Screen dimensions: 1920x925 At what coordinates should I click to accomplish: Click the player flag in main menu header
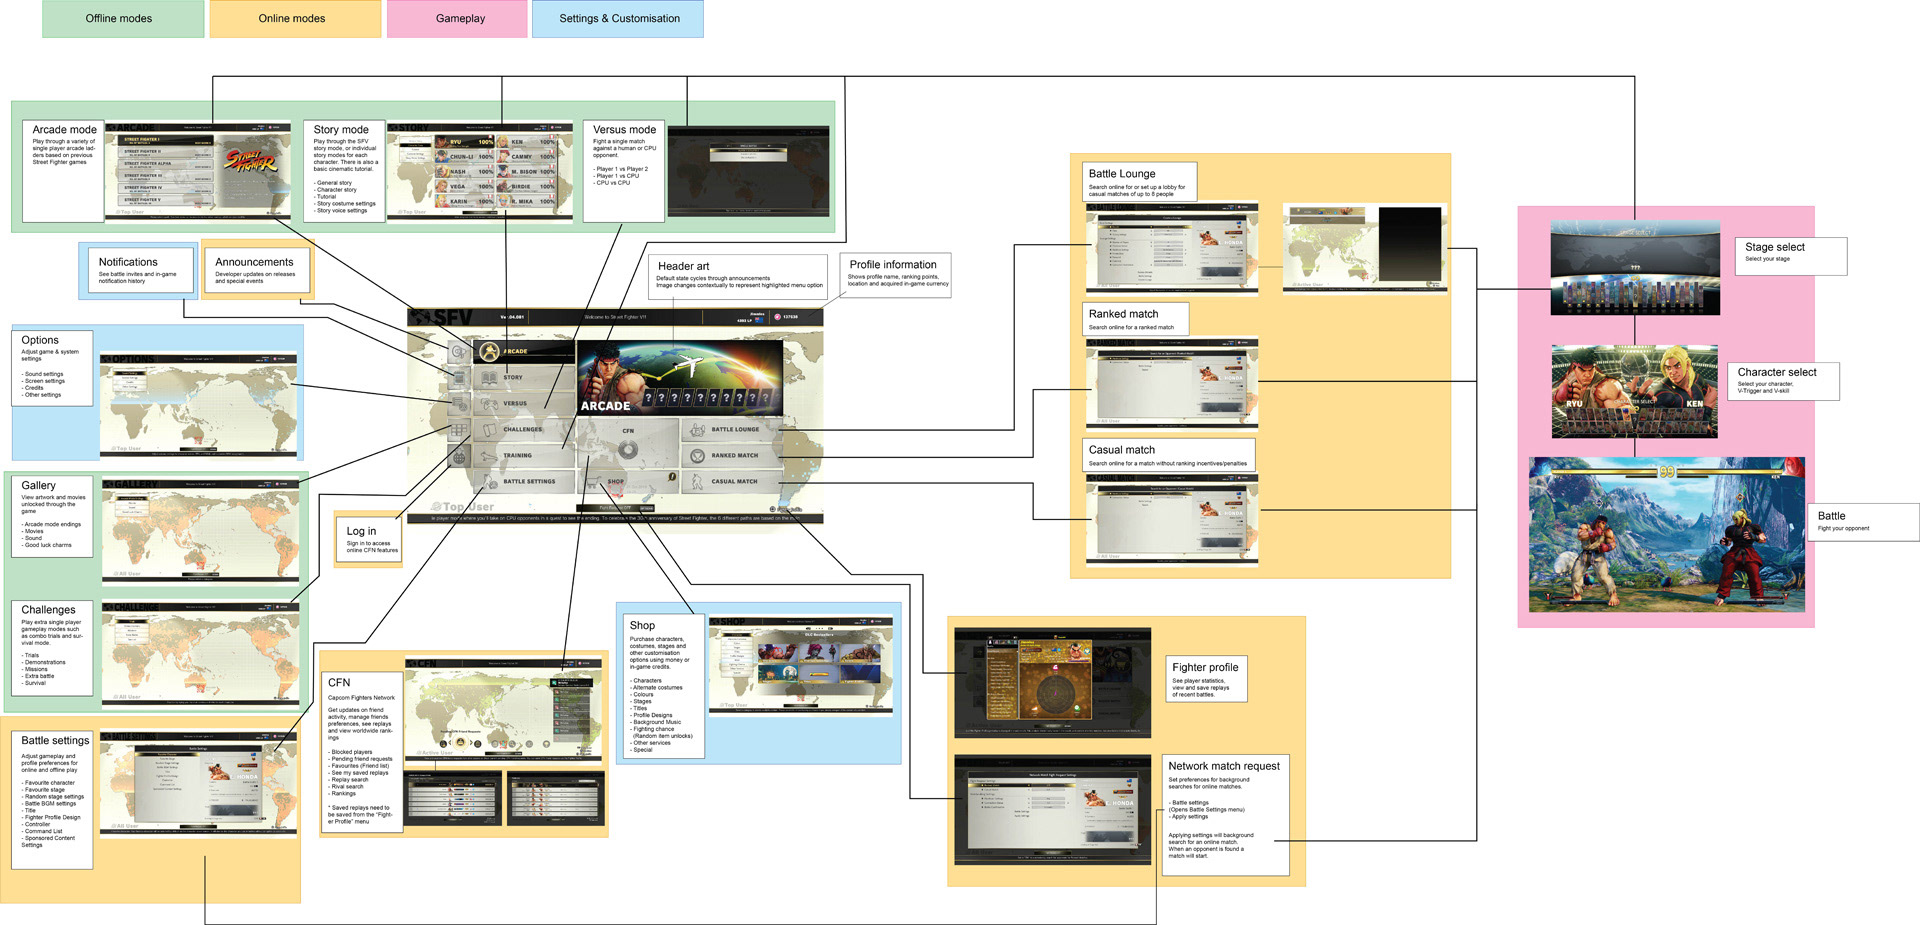759,320
